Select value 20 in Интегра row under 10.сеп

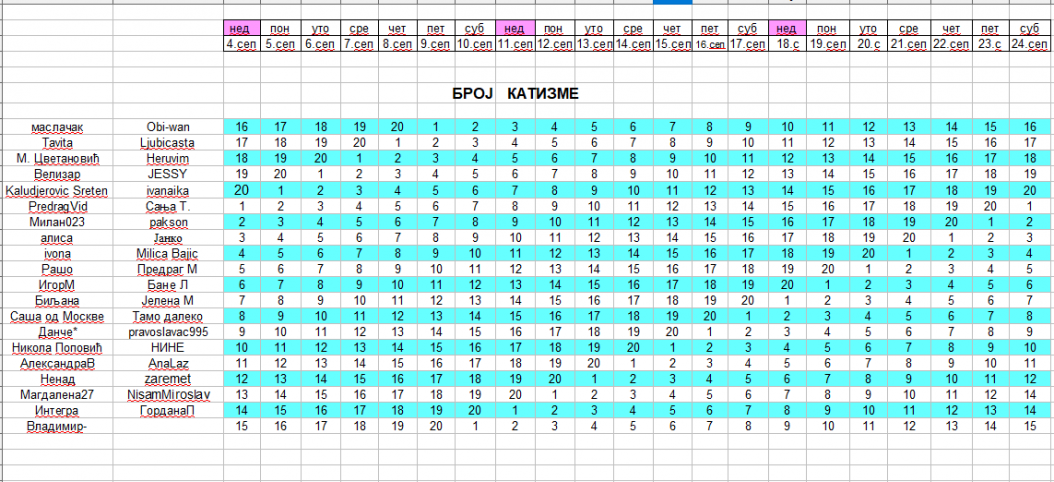477,411
